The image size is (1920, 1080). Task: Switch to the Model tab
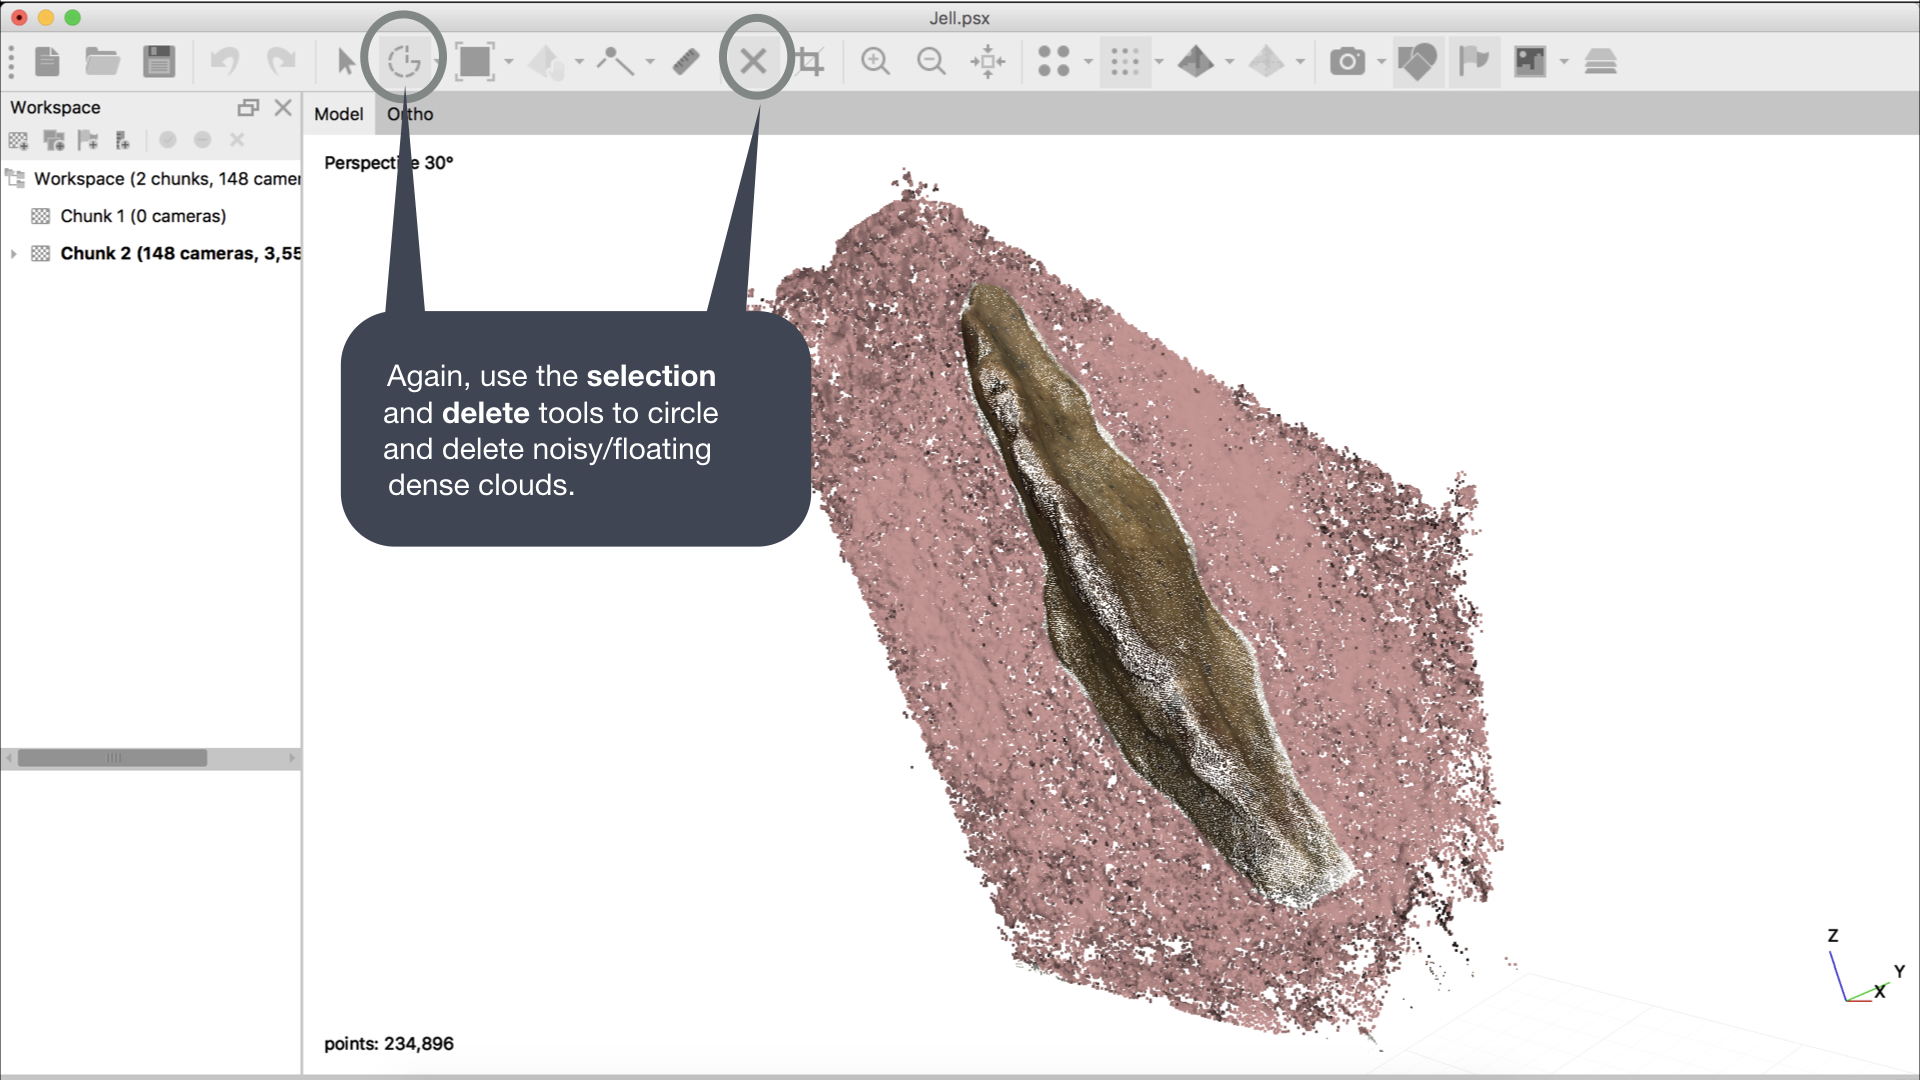click(x=338, y=114)
